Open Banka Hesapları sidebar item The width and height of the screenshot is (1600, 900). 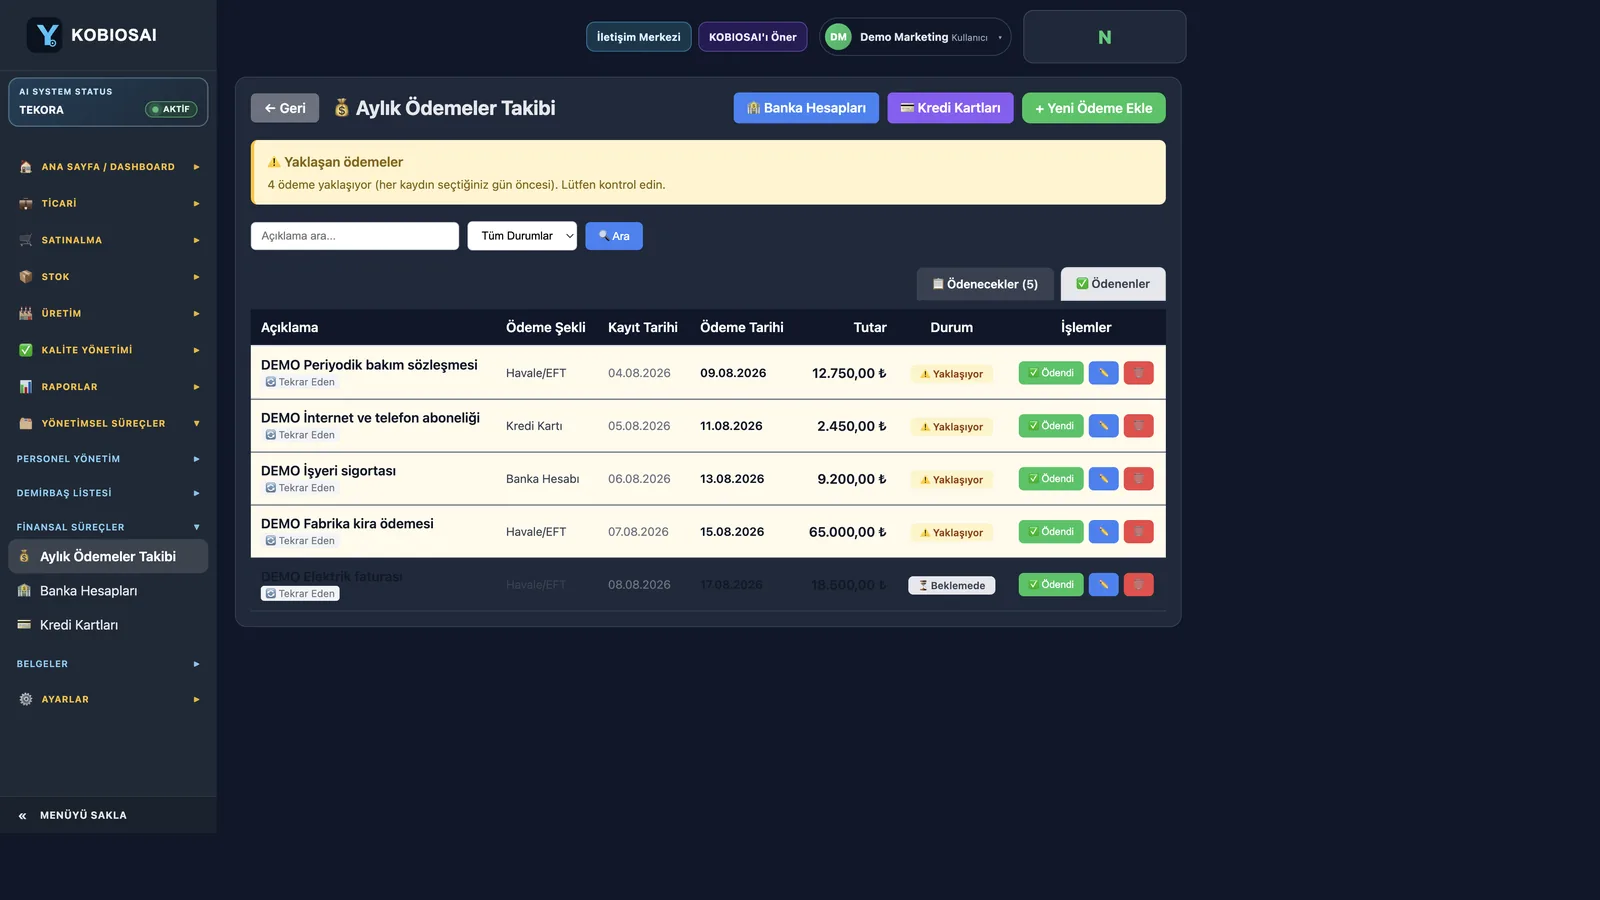108,591
